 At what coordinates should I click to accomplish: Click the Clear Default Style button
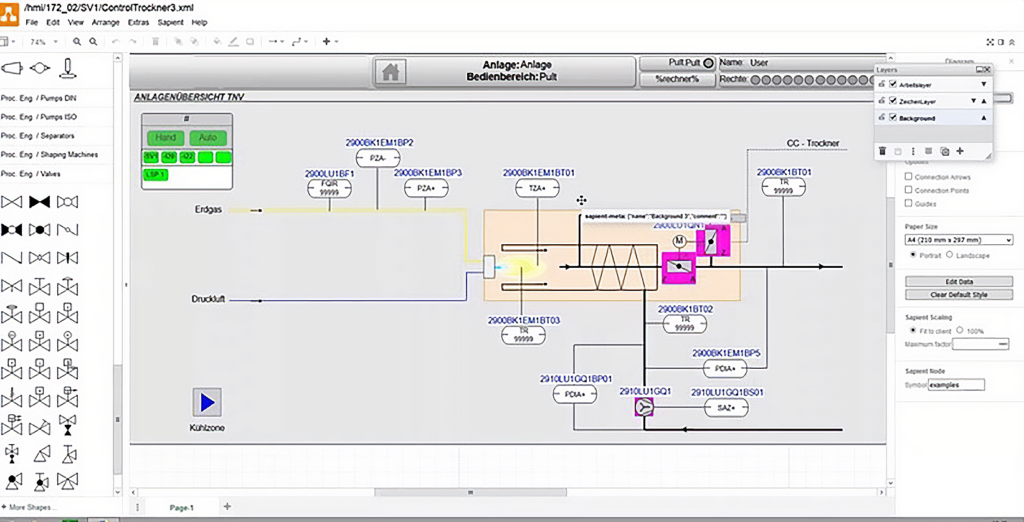tap(958, 295)
